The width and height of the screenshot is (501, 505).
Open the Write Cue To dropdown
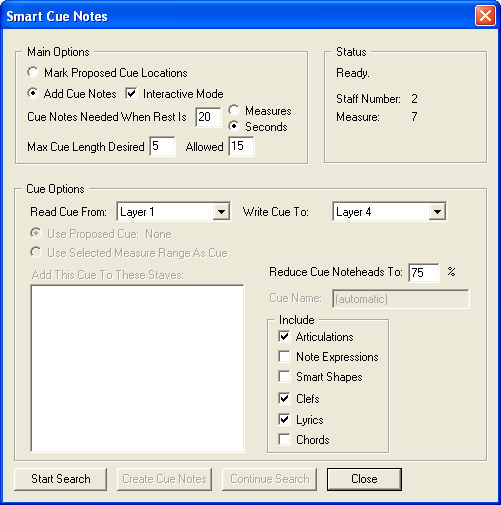389,211
